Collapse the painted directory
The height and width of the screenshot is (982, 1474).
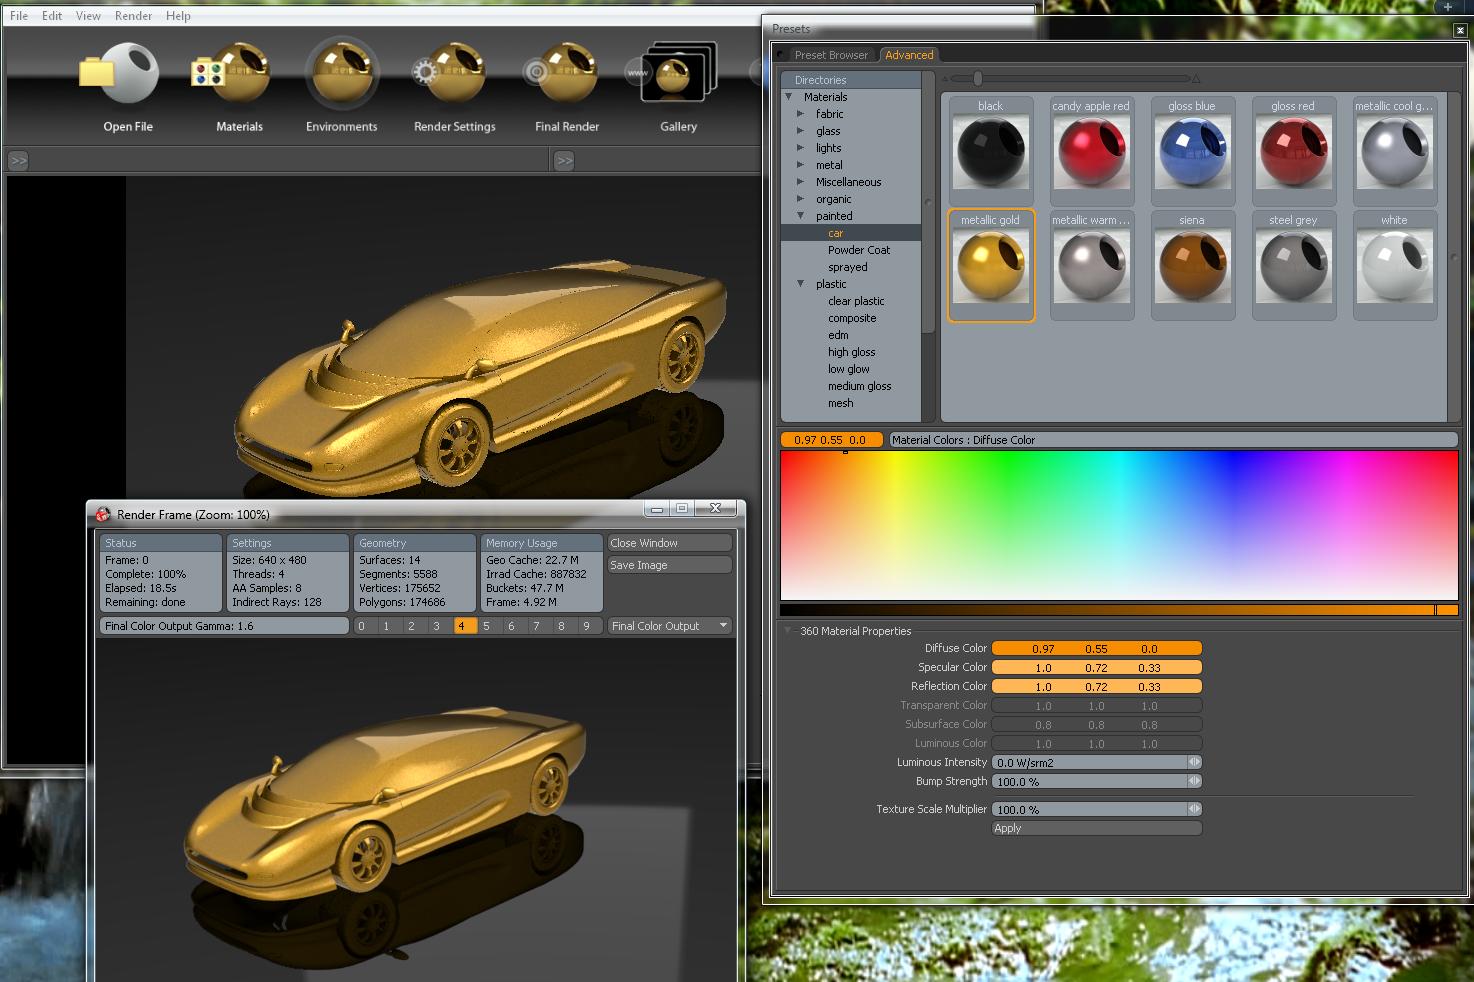(x=800, y=216)
